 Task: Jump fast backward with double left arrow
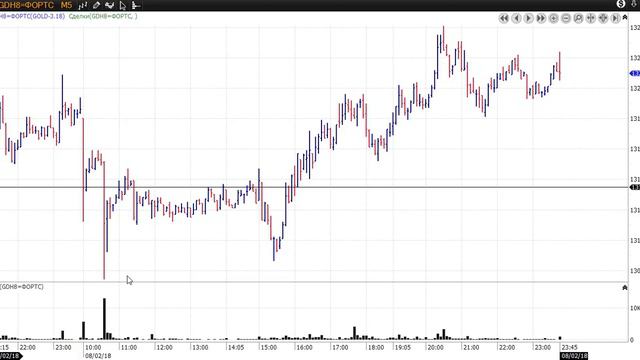tap(504, 18)
